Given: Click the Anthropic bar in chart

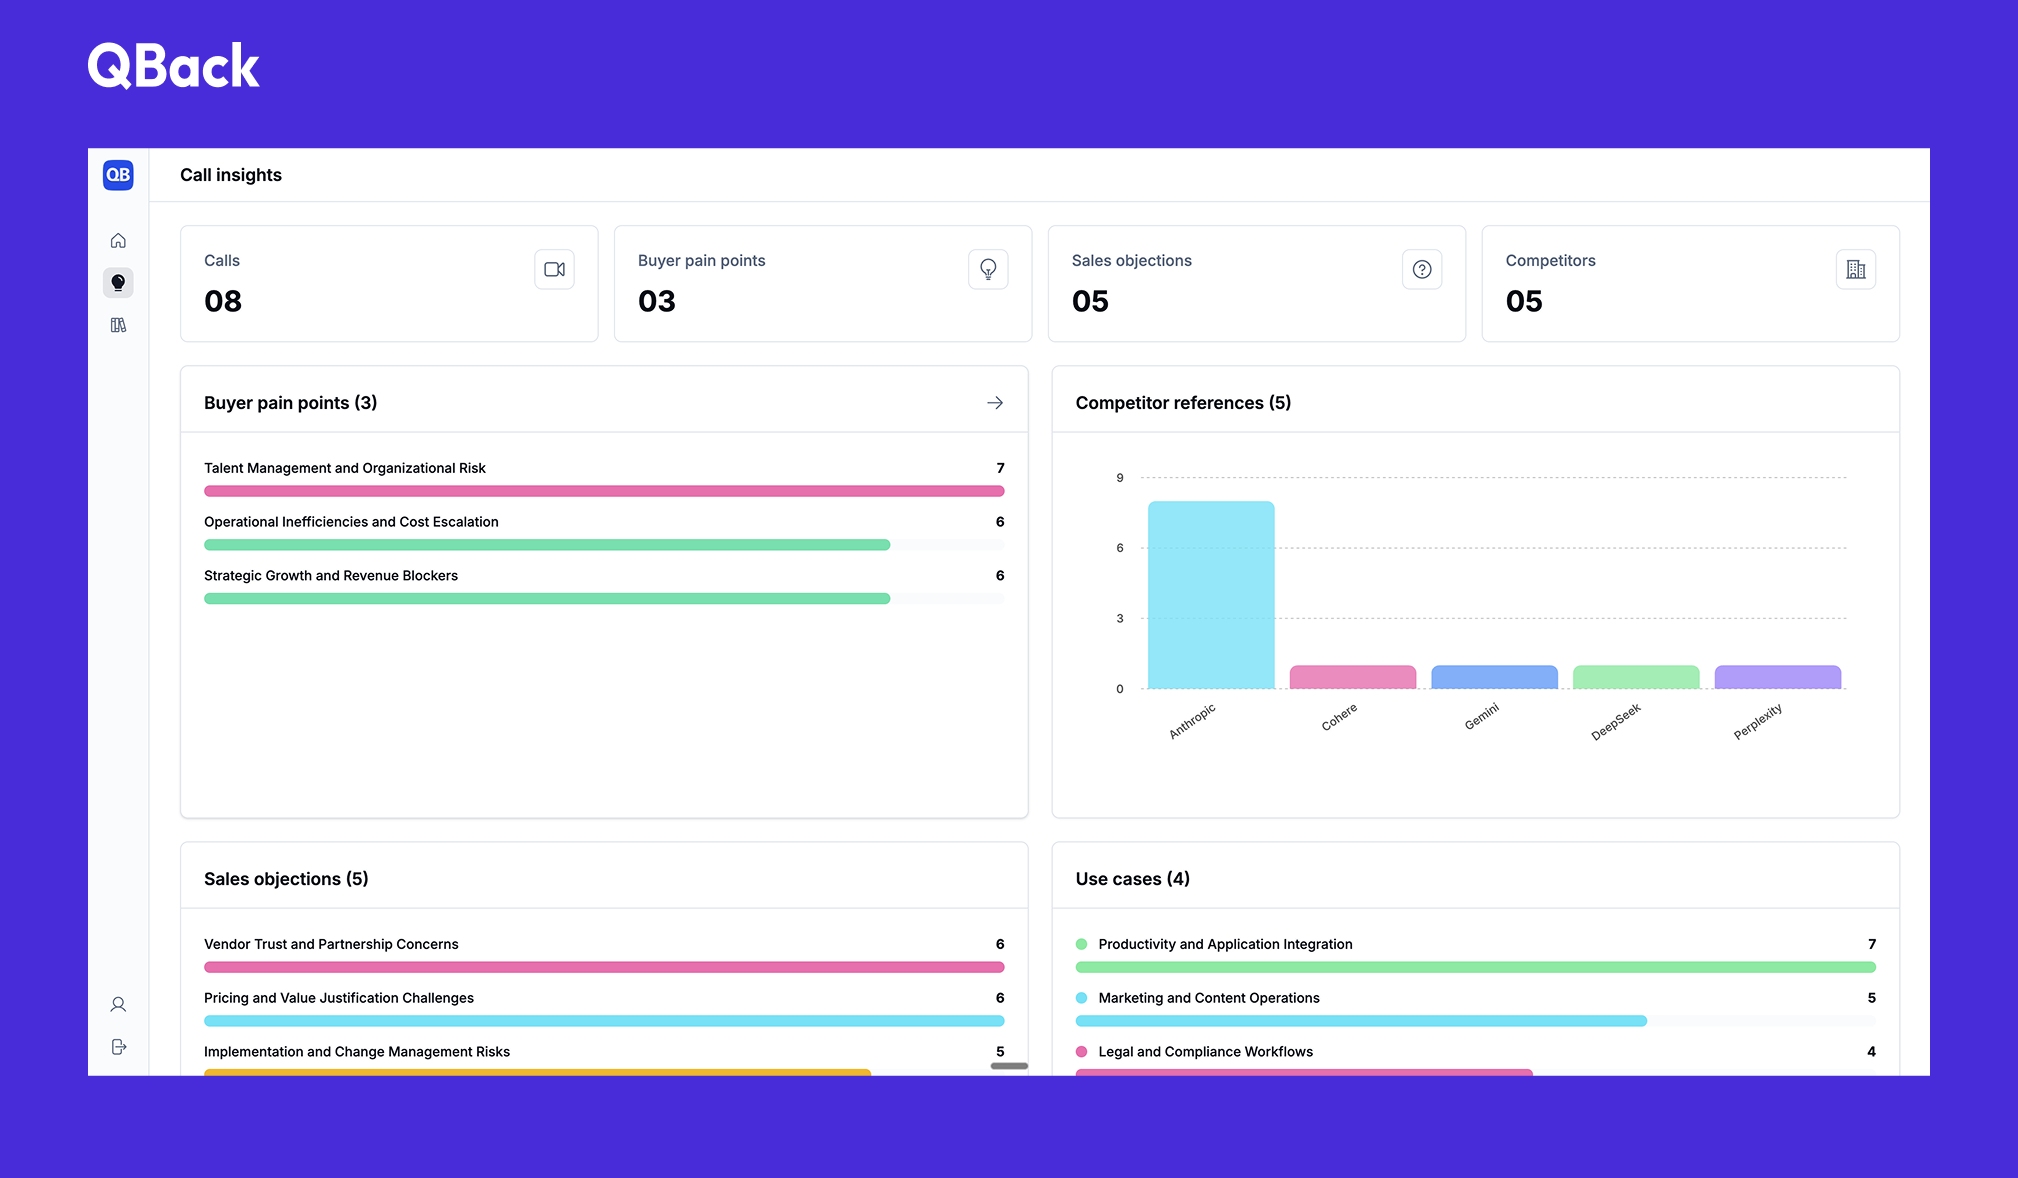Looking at the screenshot, I should click(x=1211, y=595).
